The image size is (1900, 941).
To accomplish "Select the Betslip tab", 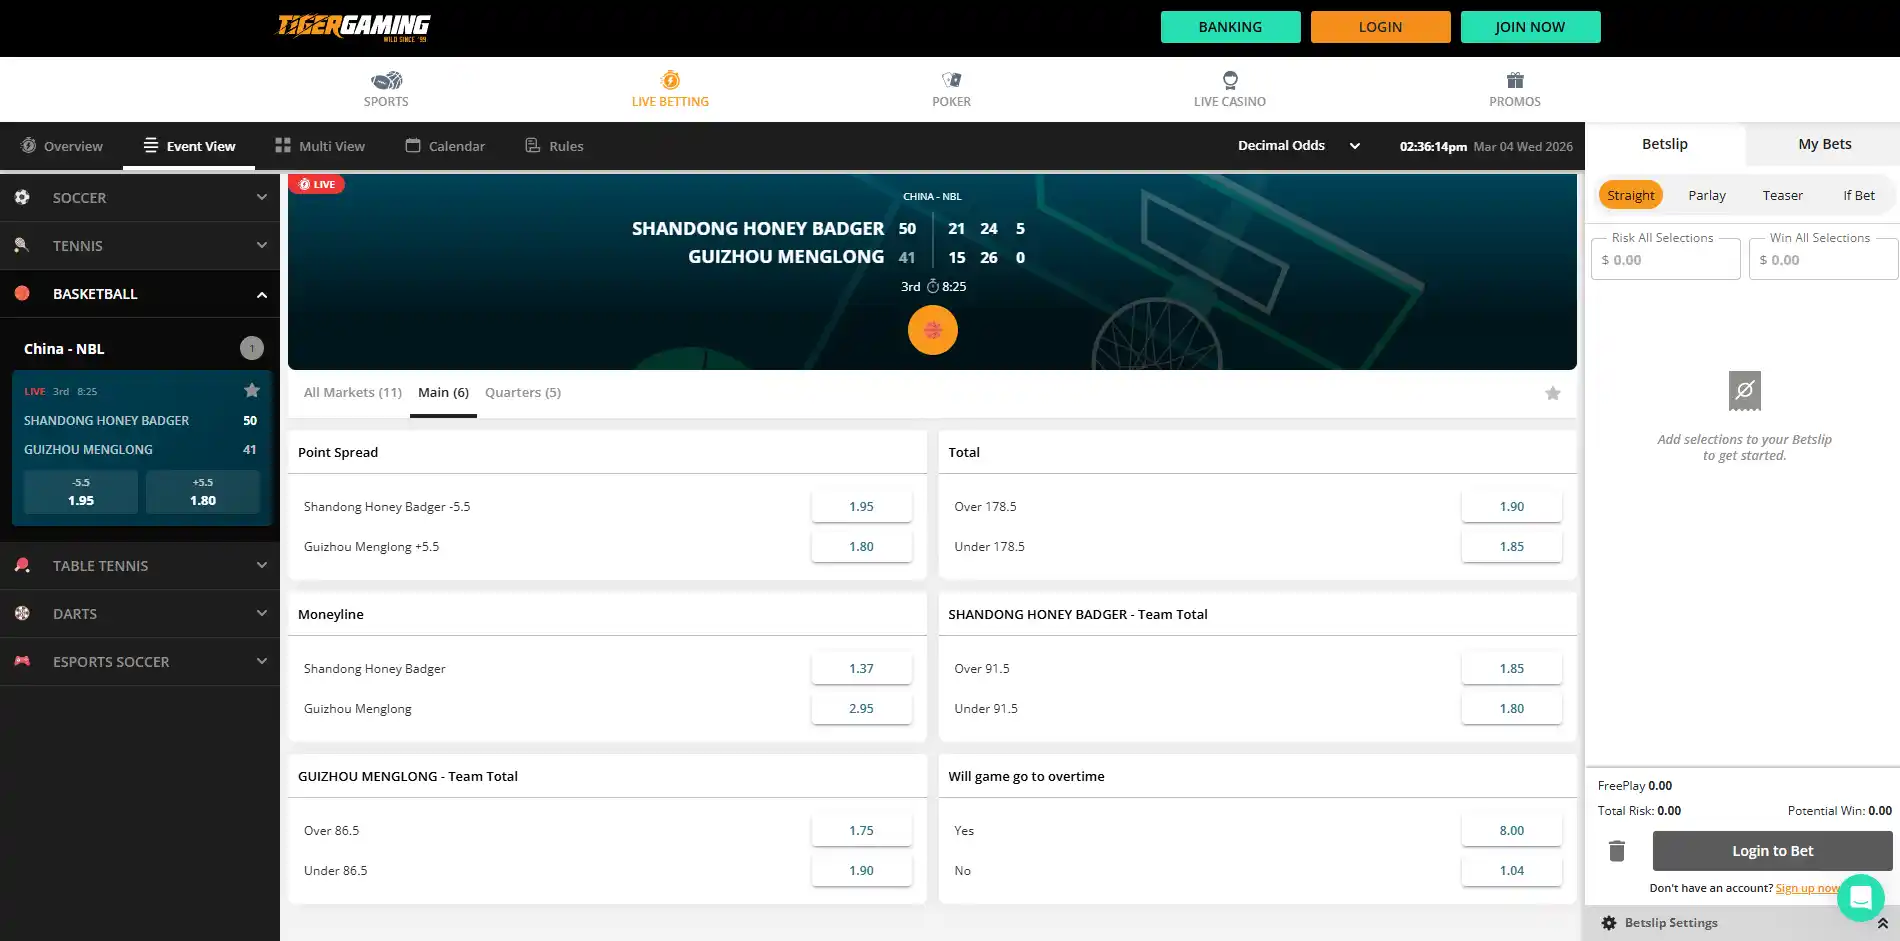I will coord(1665,144).
